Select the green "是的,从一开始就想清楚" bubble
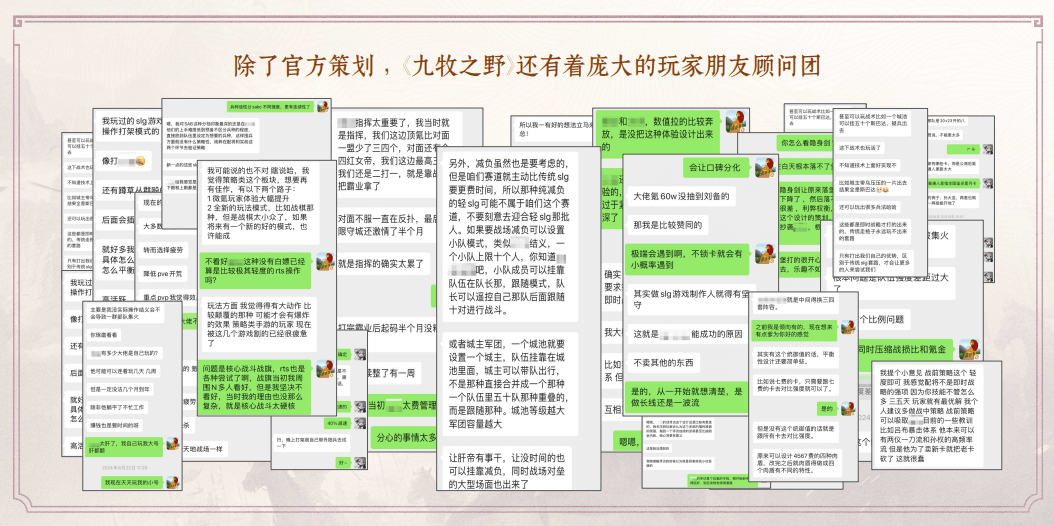Image resolution: width=1054 pixels, height=526 pixels. (x=686, y=398)
